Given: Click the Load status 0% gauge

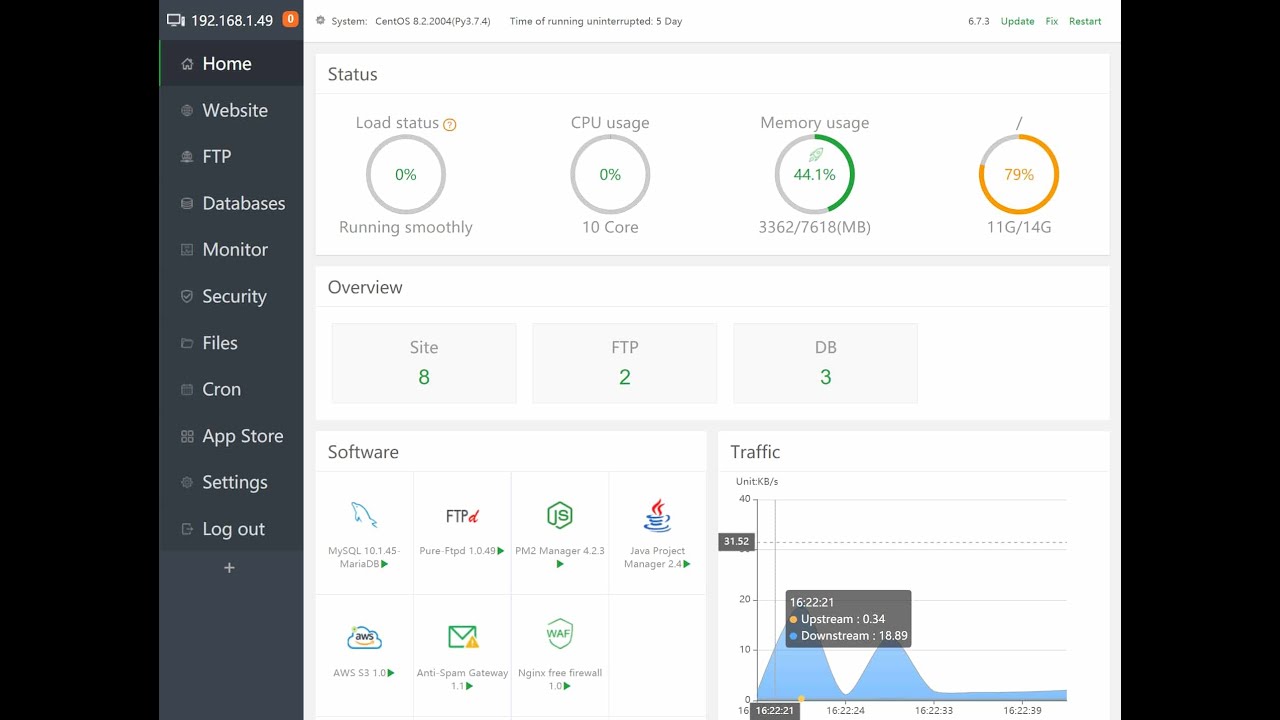Looking at the screenshot, I should pos(405,174).
